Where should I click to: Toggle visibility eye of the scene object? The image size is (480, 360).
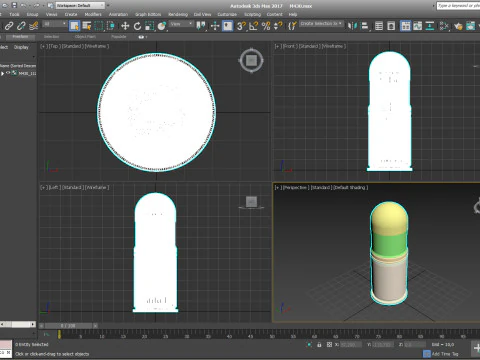(x=8, y=73)
